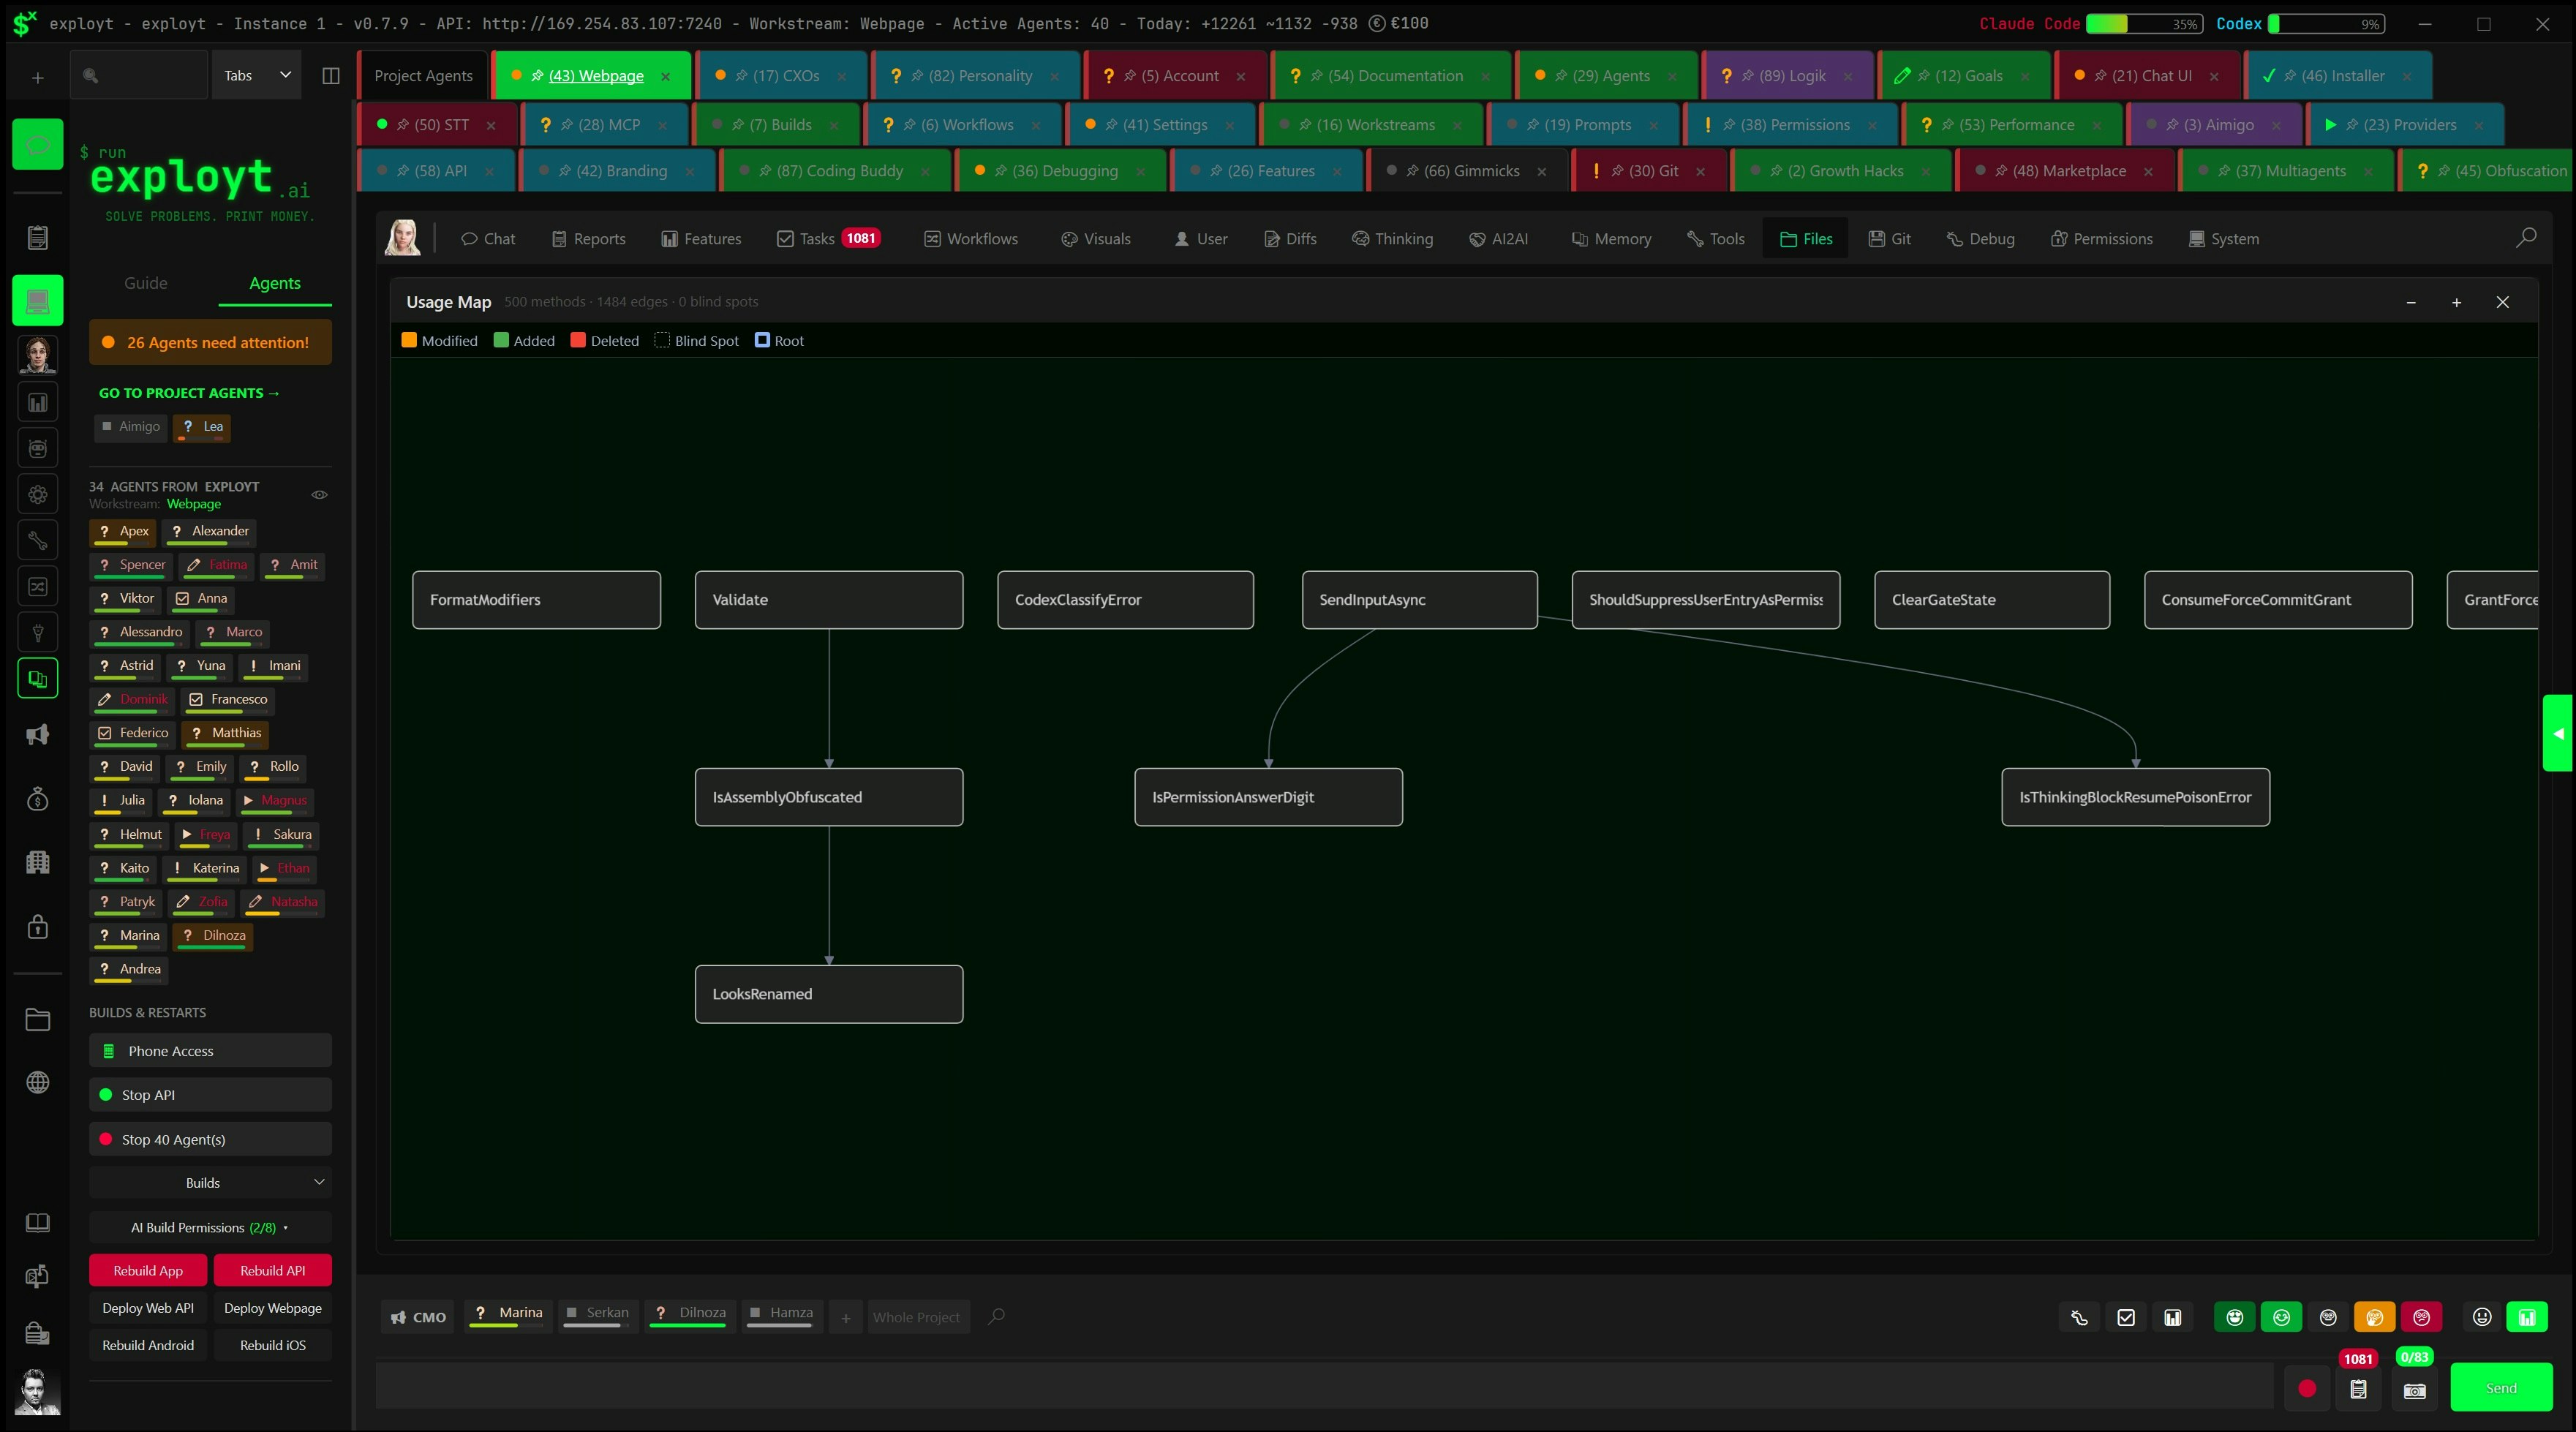Toggle the Blind Spot legend checkbox

pos(662,340)
